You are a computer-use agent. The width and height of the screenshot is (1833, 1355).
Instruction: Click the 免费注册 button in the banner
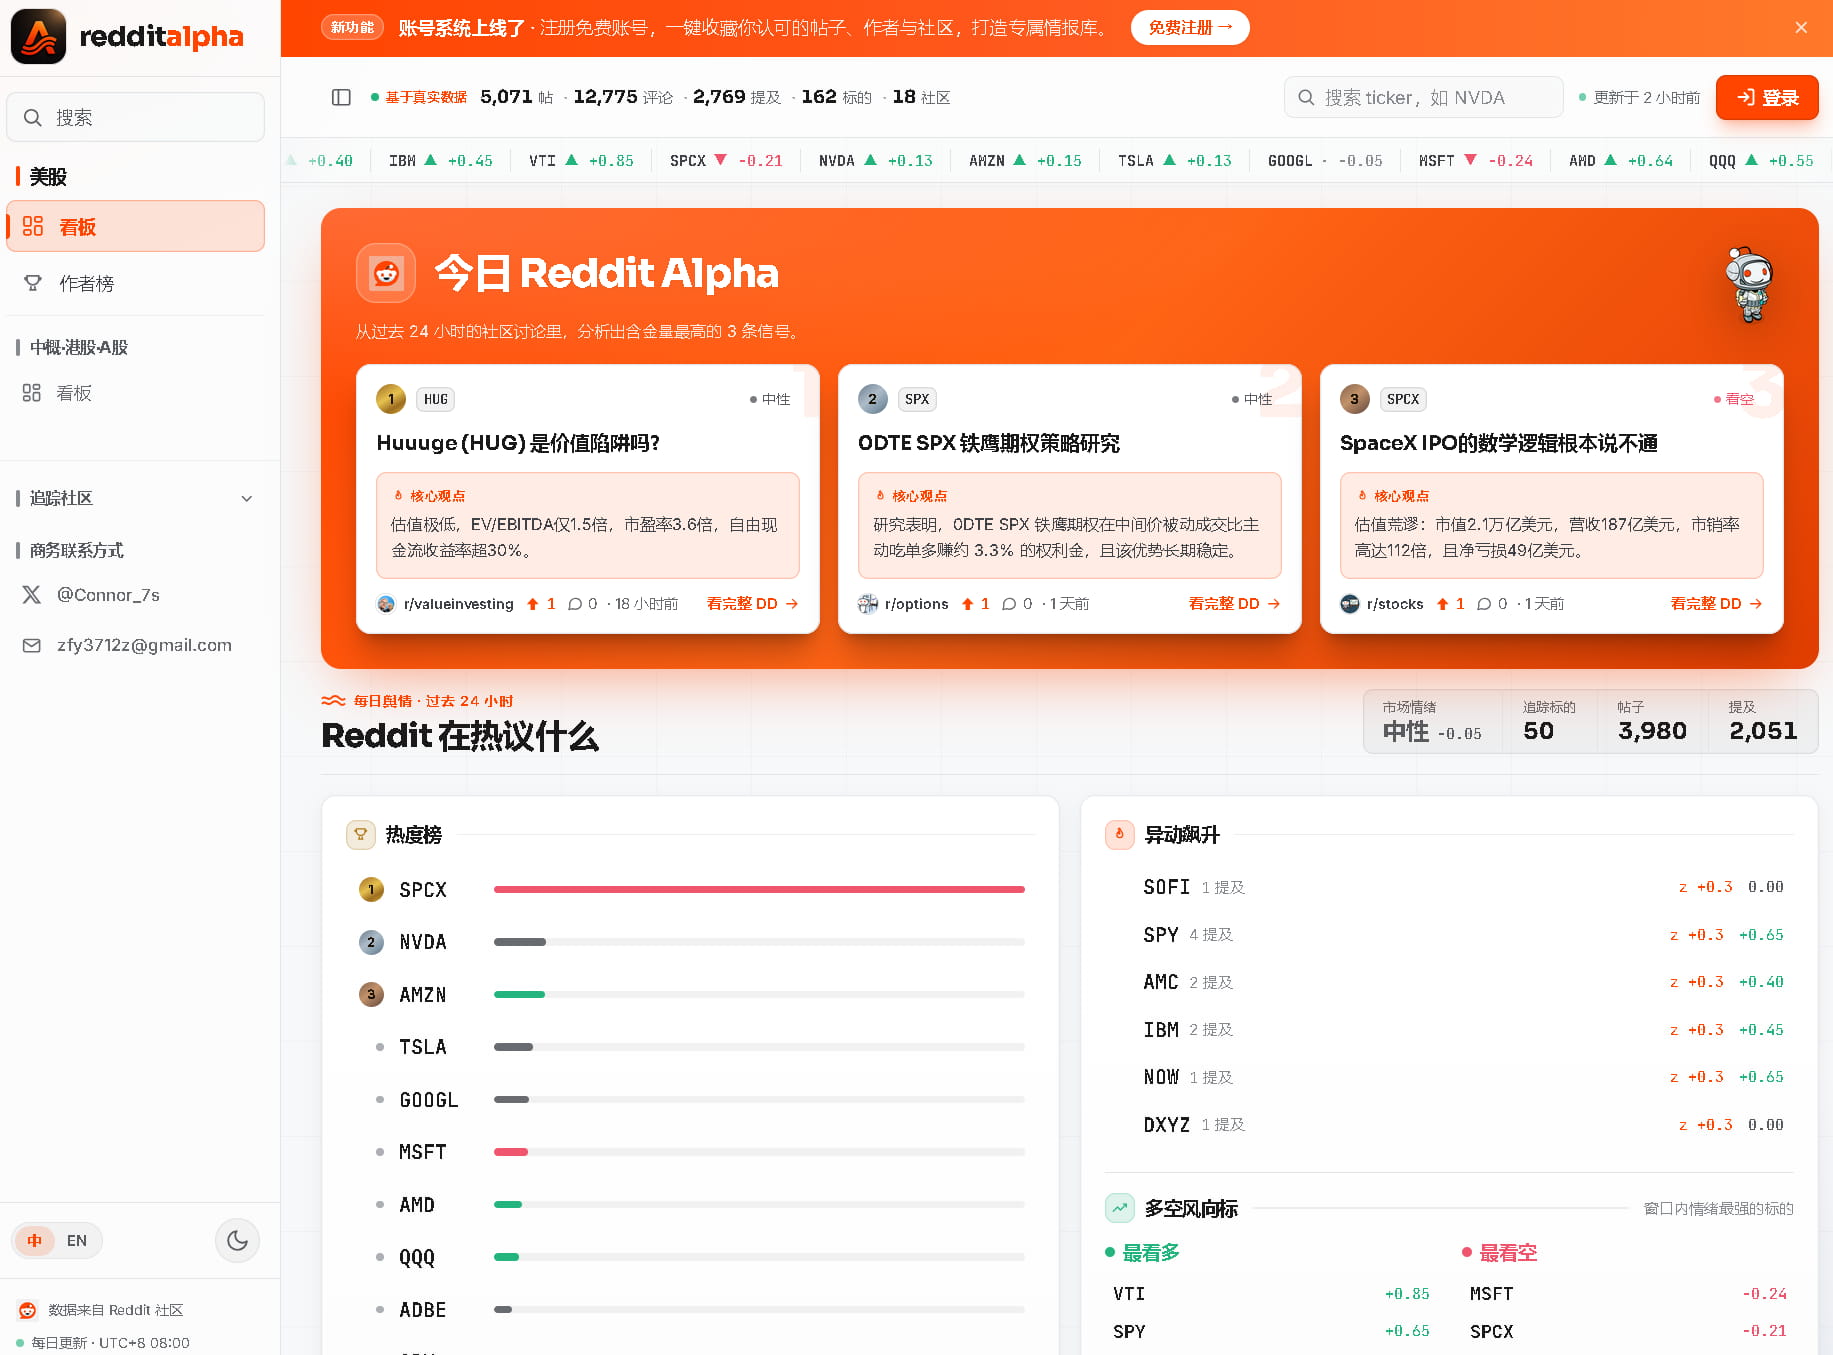(1190, 28)
